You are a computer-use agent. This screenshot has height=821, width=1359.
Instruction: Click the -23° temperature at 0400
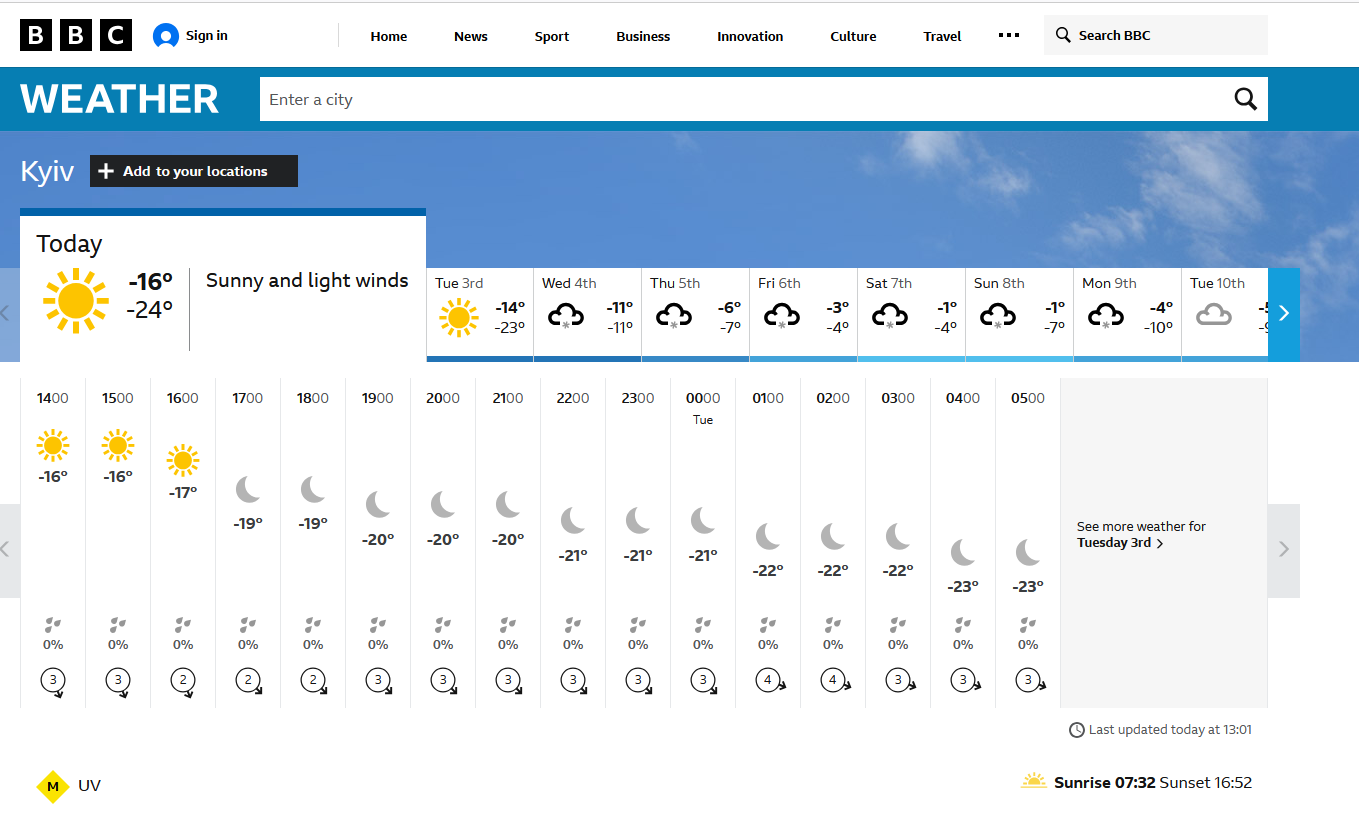(963, 587)
